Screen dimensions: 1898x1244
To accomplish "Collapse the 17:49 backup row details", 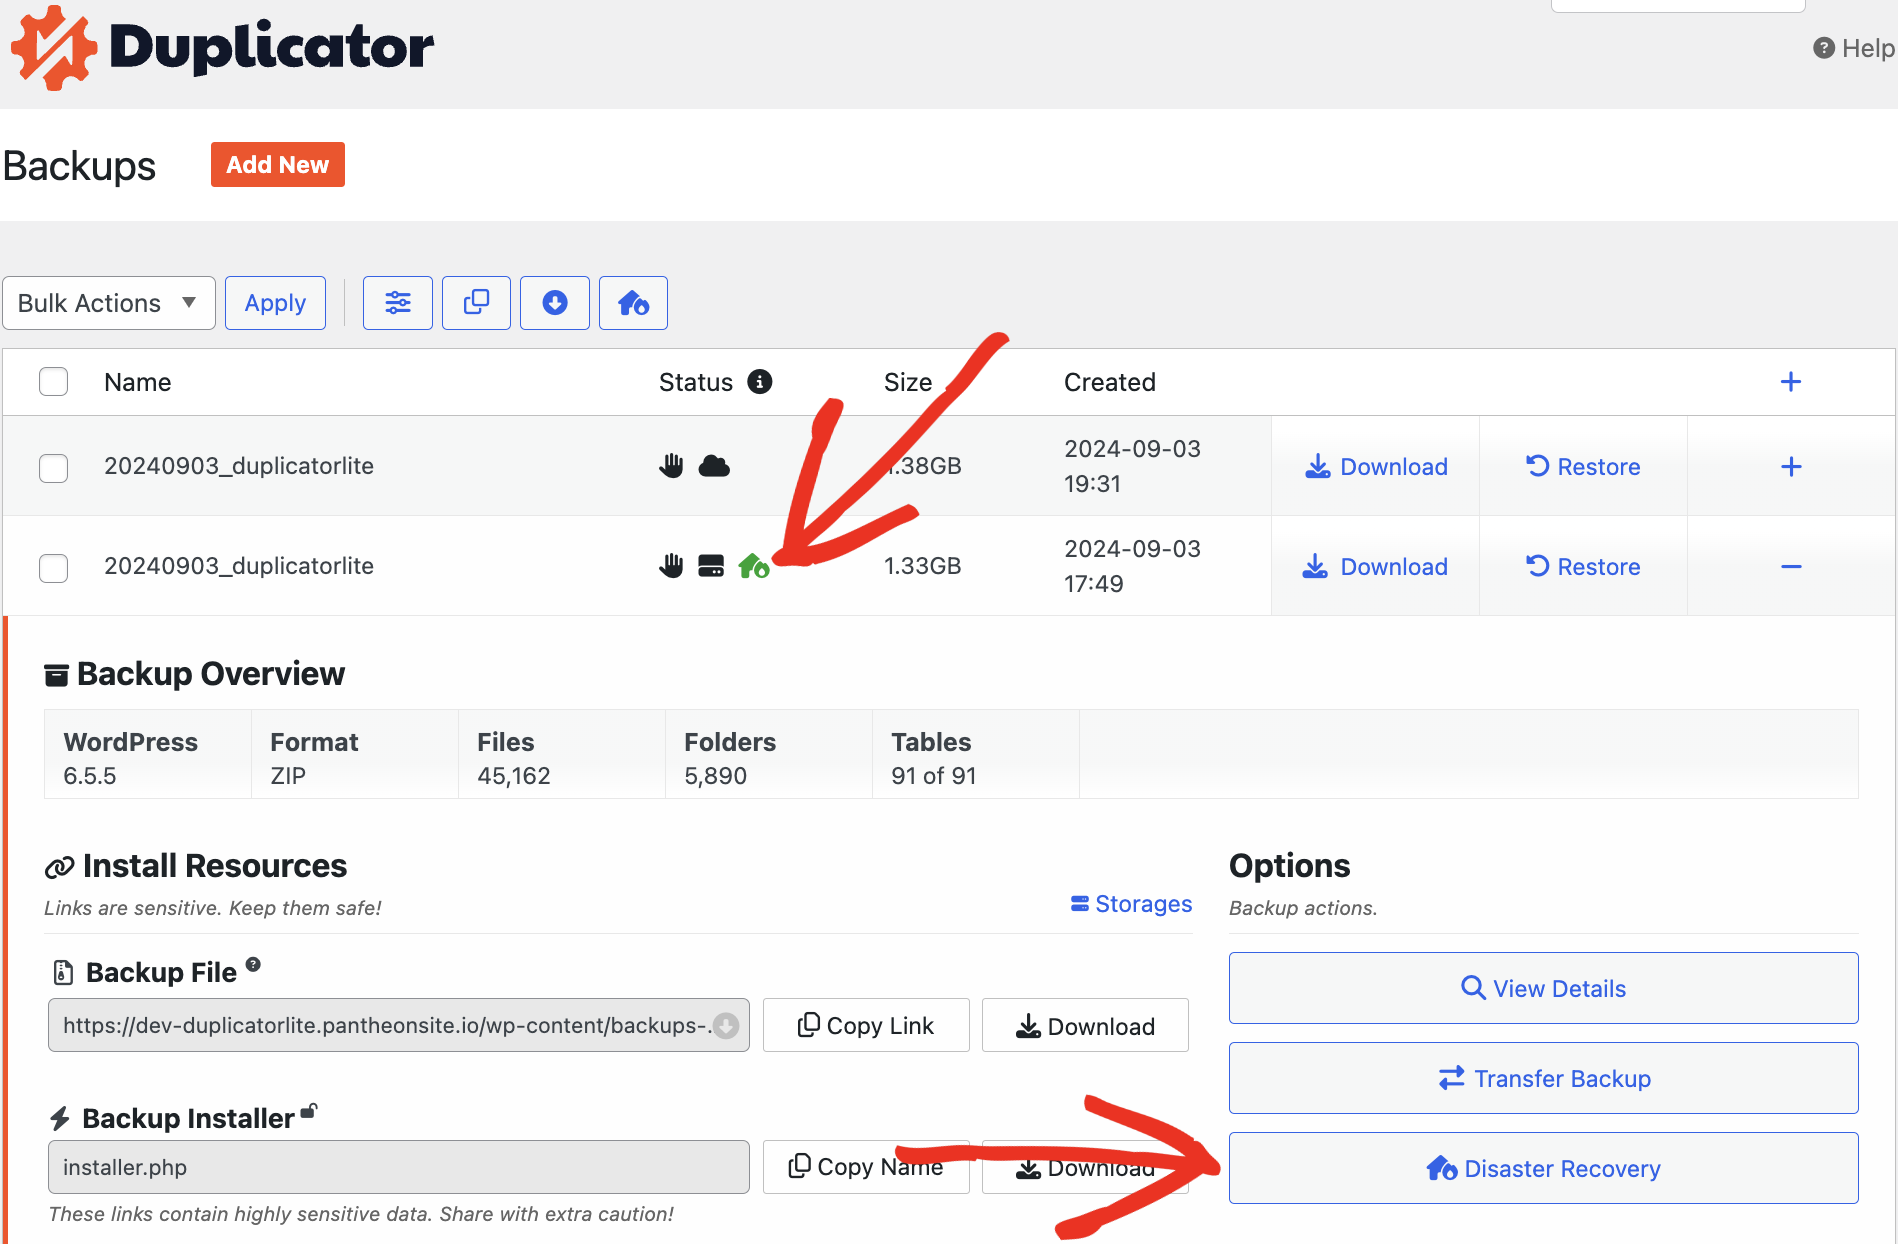I will pos(1791,567).
